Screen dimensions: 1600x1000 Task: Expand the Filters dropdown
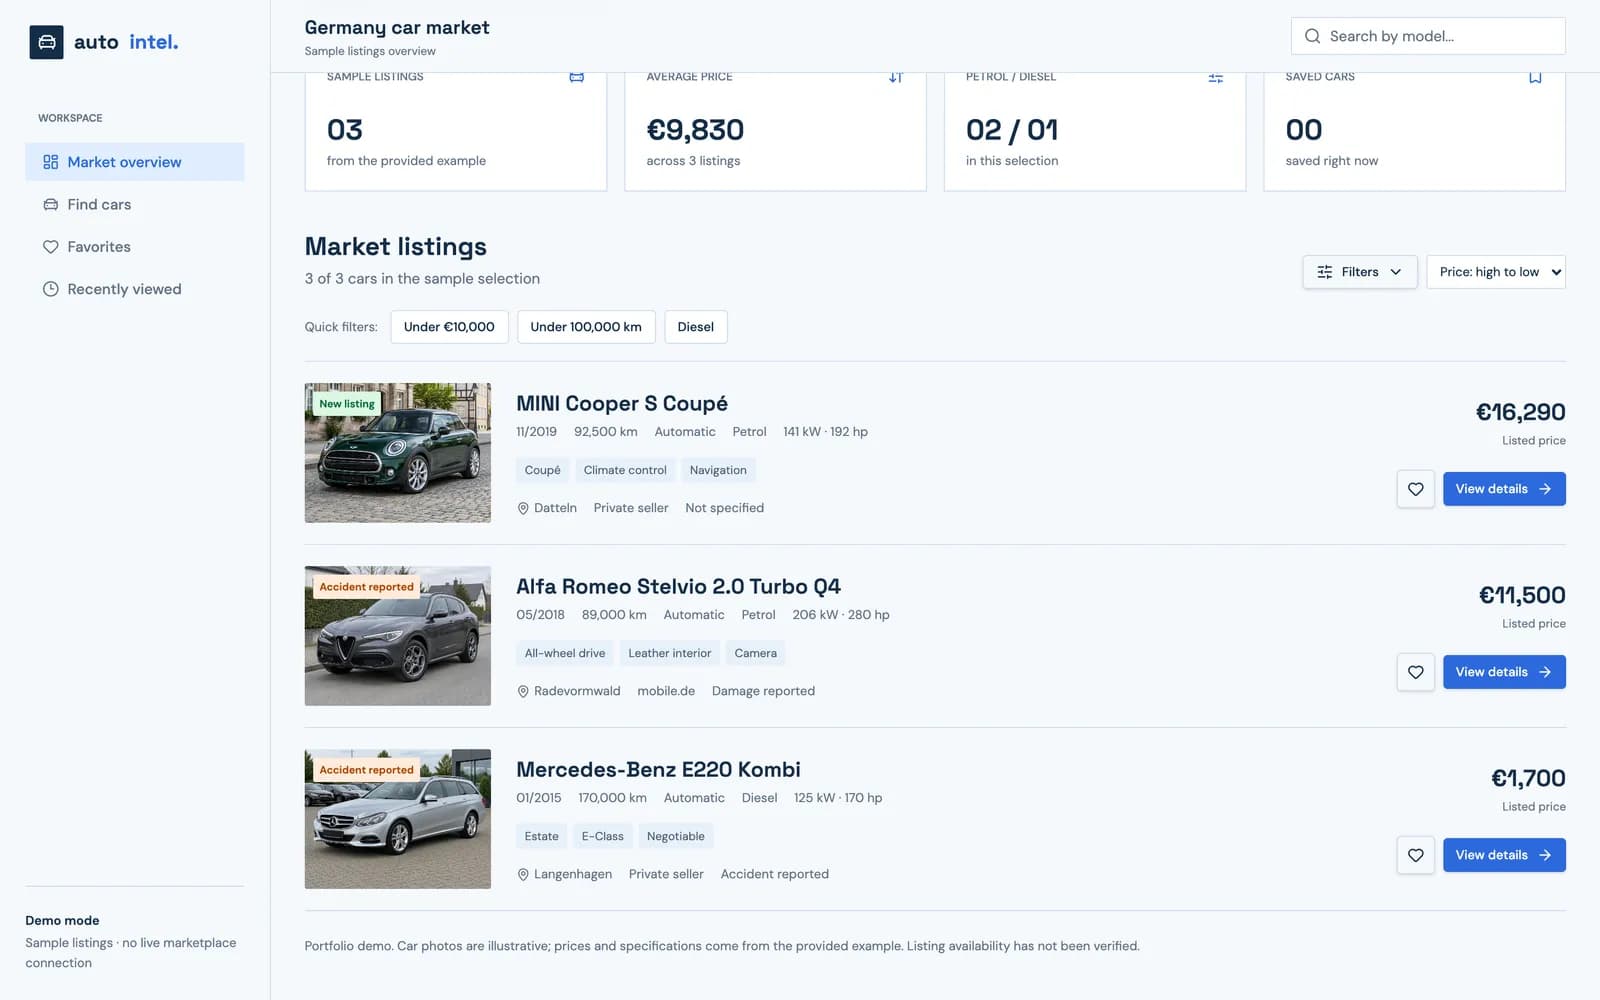pyautogui.click(x=1359, y=272)
